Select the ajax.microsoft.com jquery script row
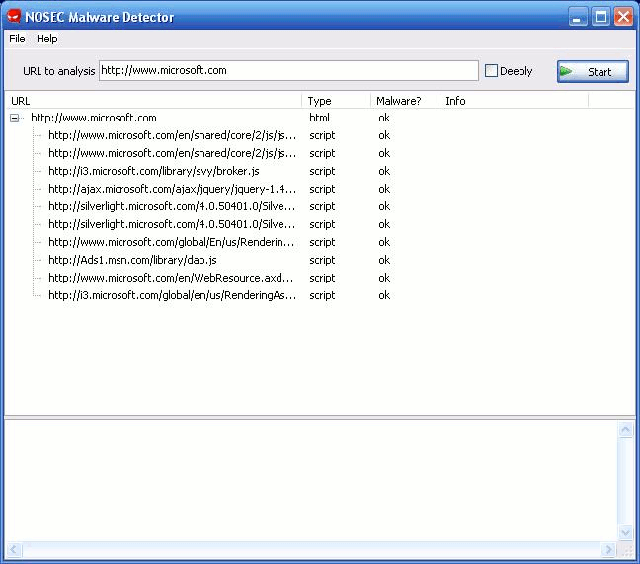This screenshot has height=564, width=640. pyautogui.click(x=171, y=189)
